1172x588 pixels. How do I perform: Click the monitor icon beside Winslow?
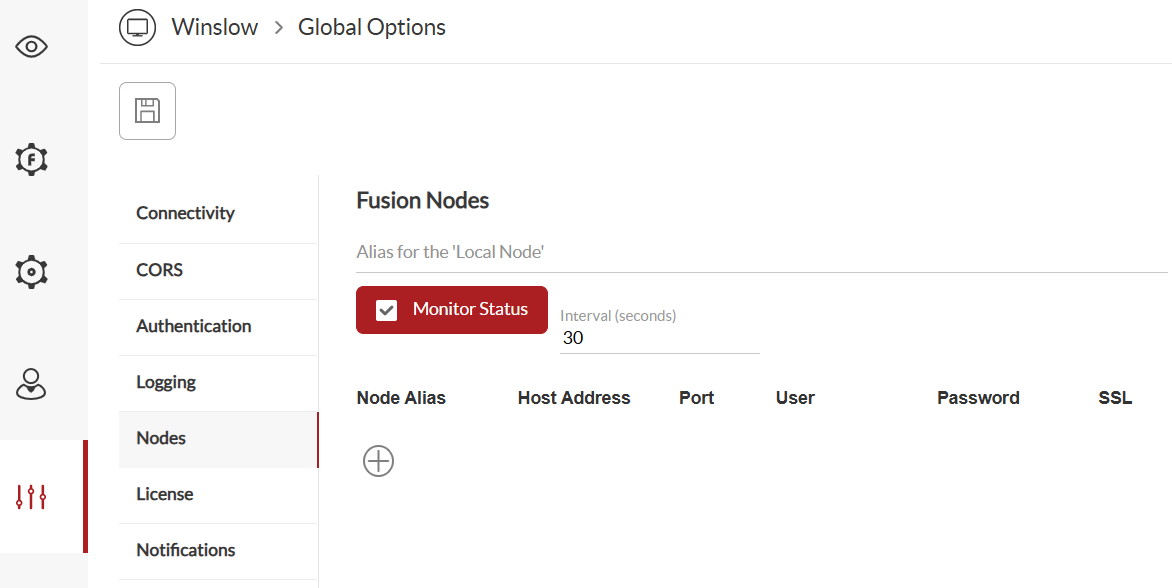point(138,28)
